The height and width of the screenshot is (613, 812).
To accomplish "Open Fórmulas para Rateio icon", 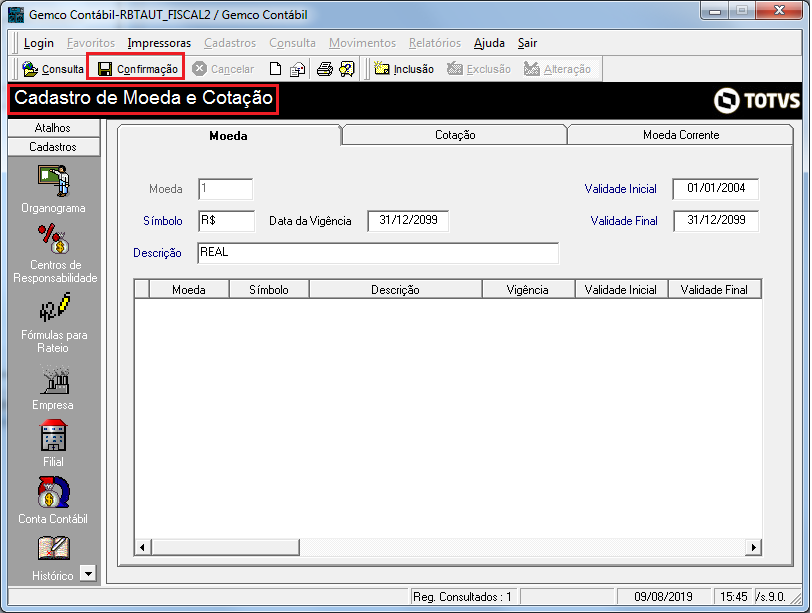I will coord(54,306).
